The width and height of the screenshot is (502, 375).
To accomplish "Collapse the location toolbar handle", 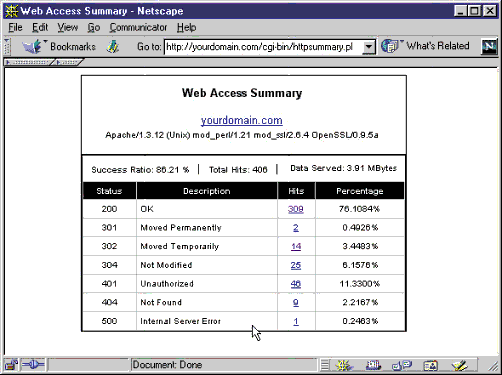I will [x=7, y=46].
